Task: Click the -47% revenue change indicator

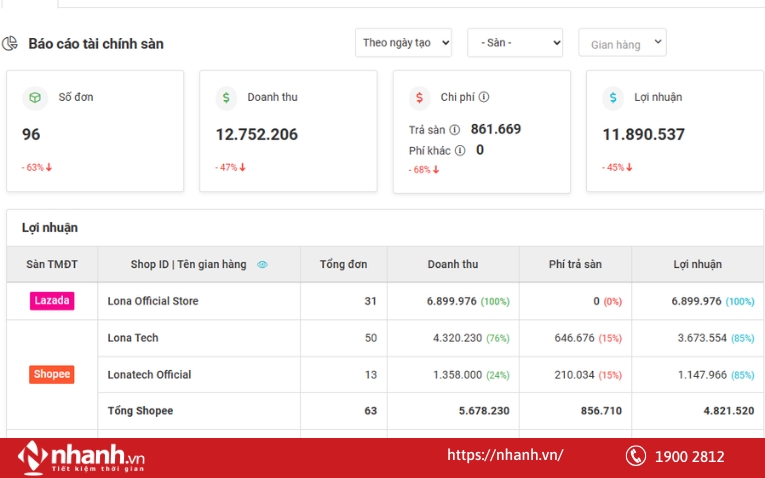Action: pos(230,167)
